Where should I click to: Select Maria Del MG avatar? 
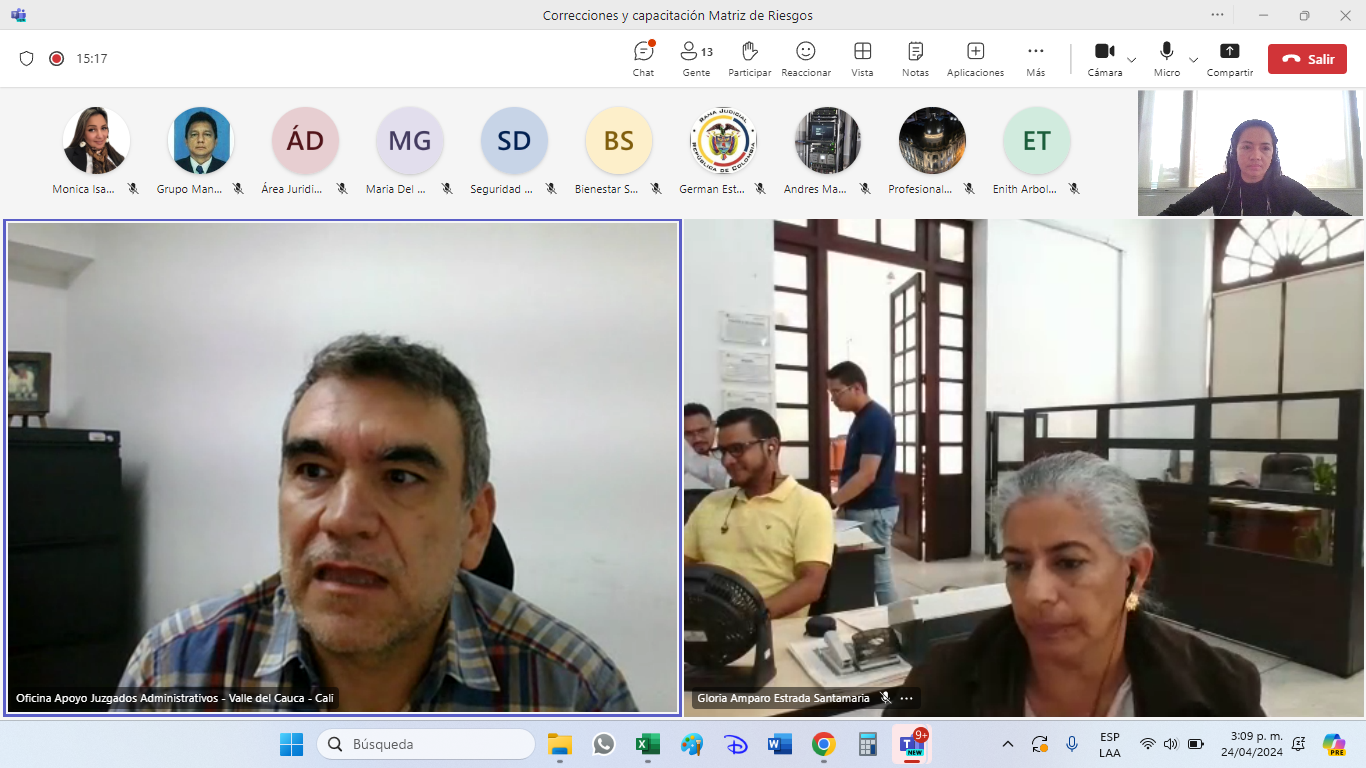click(x=410, y=141)
